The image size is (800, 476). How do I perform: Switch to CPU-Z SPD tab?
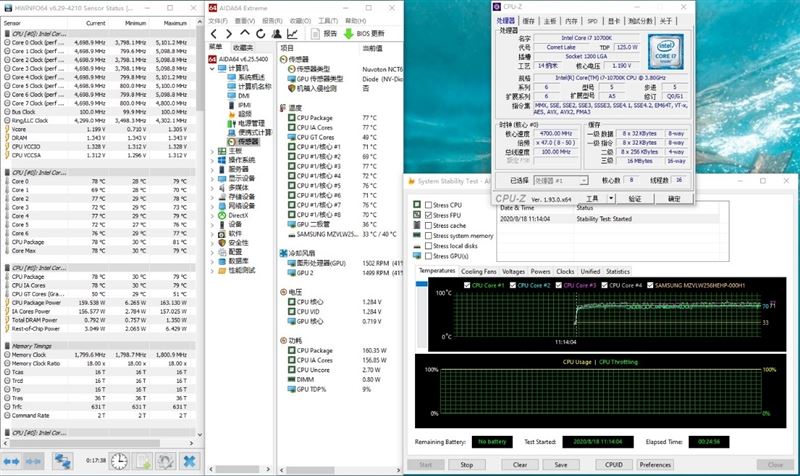[592, 21]
